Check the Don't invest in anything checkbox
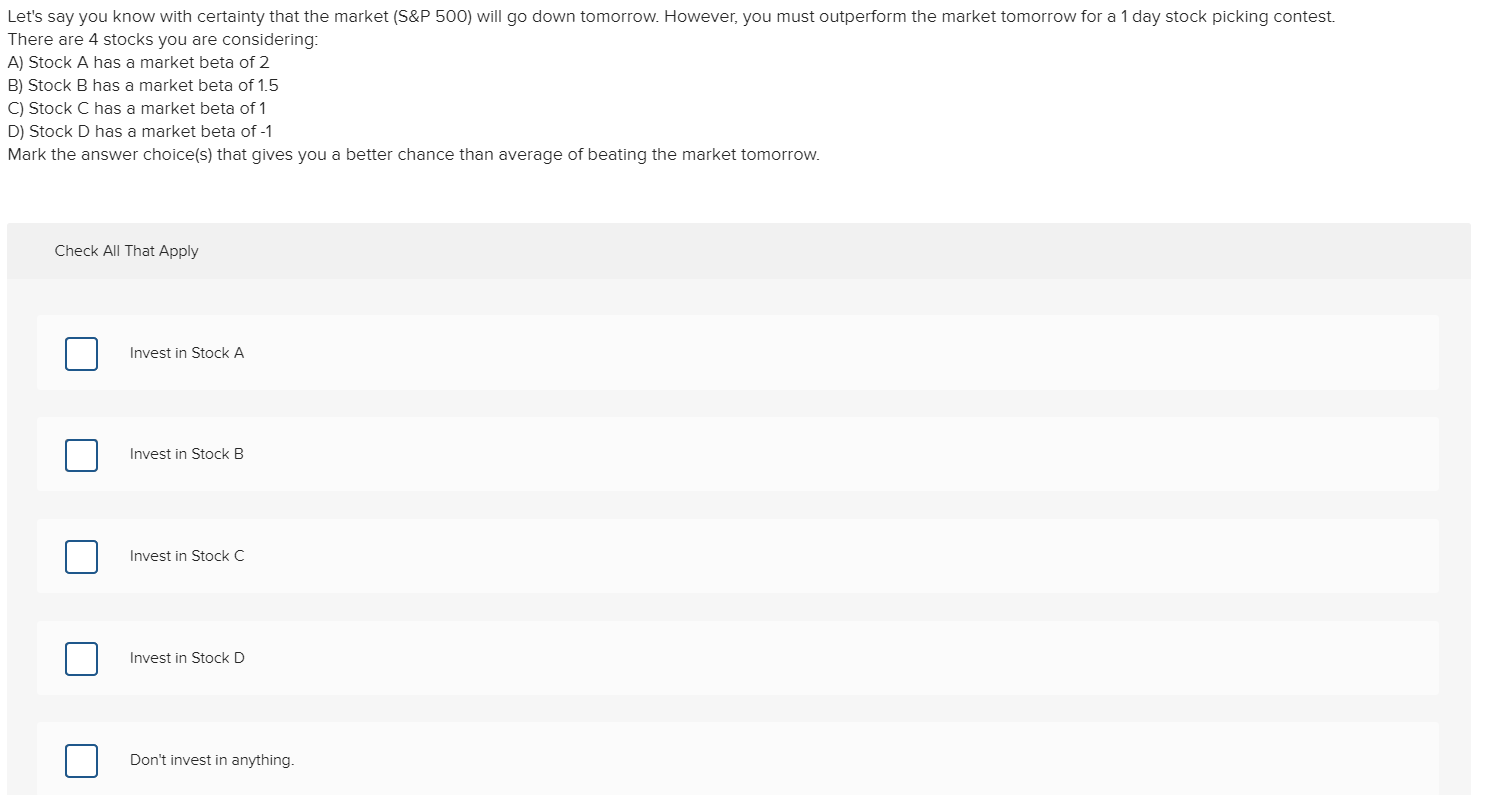This screenshot has width=1499, height=795. click(x=81, y=760)
